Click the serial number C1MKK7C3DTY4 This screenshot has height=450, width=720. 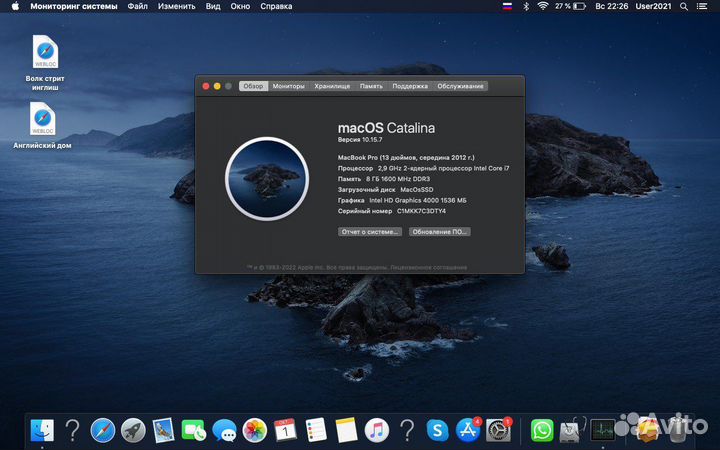pos(421,211)
